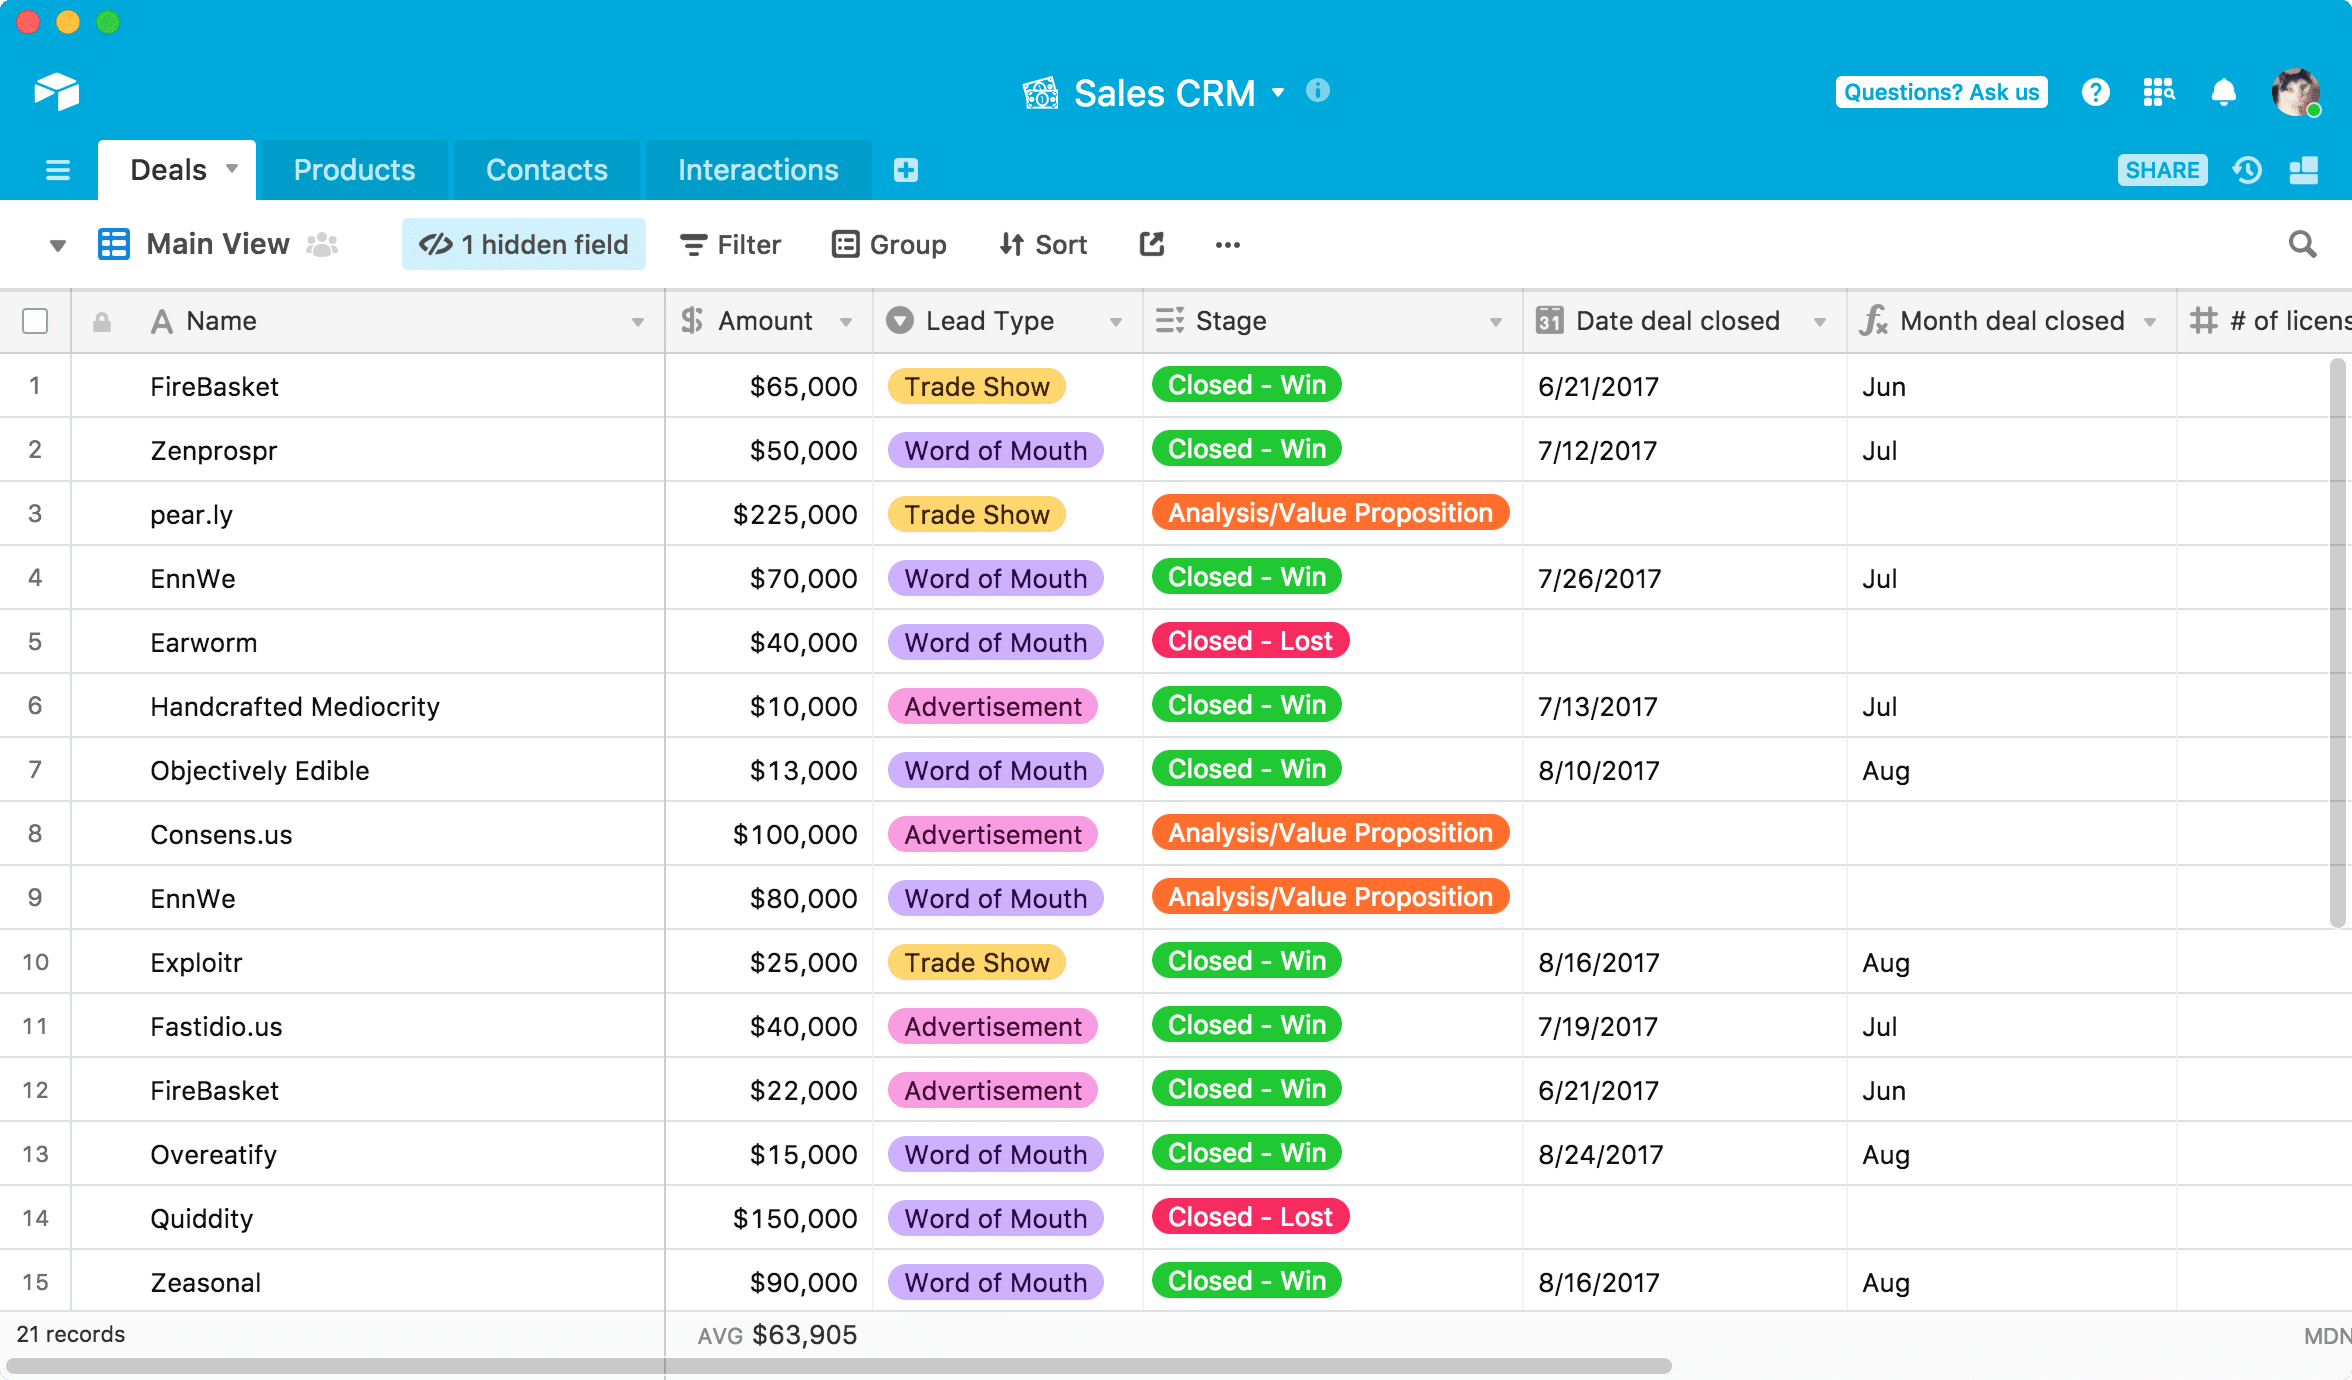The height and width of the screenshot is (1380, 2352).
Task: Open the Interactions tab
Action: point(757,169)
